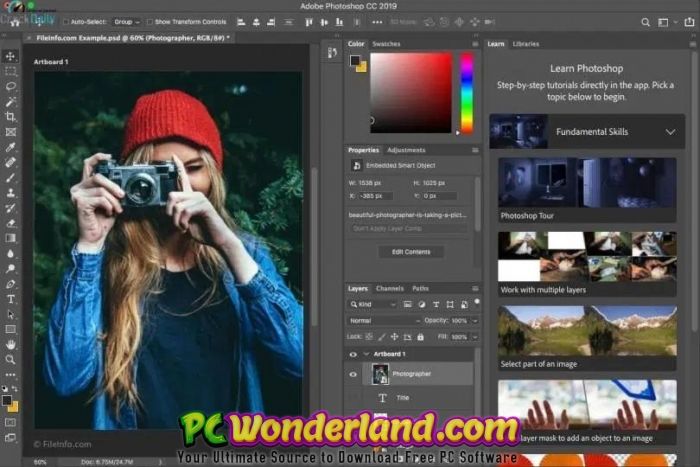
Task: Select the Eyedropper tool
Action: [10, 147]
